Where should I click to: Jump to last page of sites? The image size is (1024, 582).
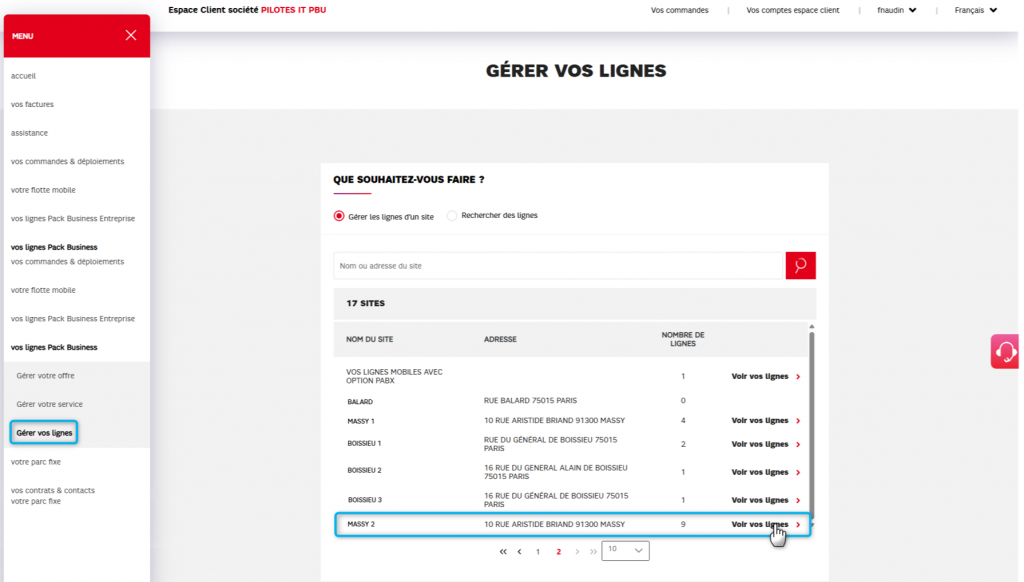pos(593,551)
